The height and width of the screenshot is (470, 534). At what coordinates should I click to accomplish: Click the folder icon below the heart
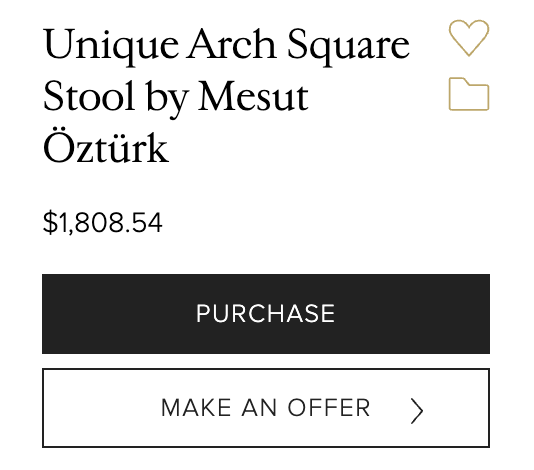[x=469, y=94]
